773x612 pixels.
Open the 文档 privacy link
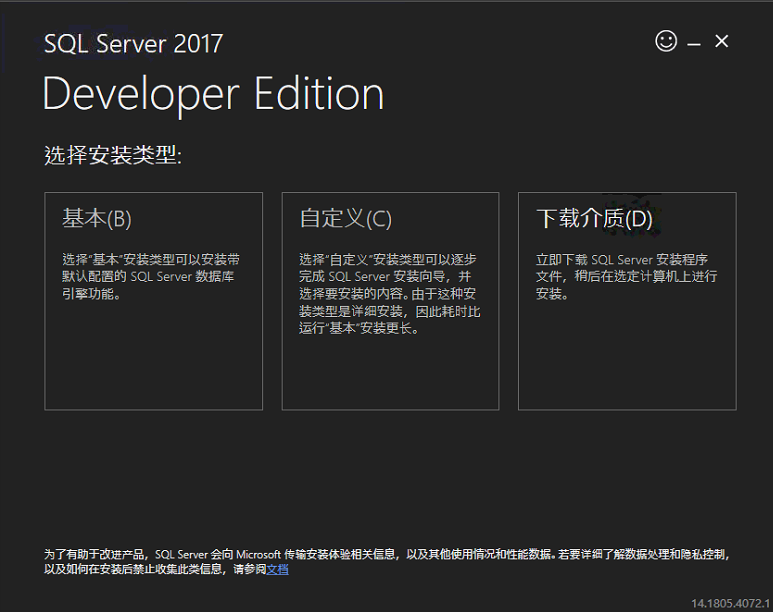click(x=278, y=570)
